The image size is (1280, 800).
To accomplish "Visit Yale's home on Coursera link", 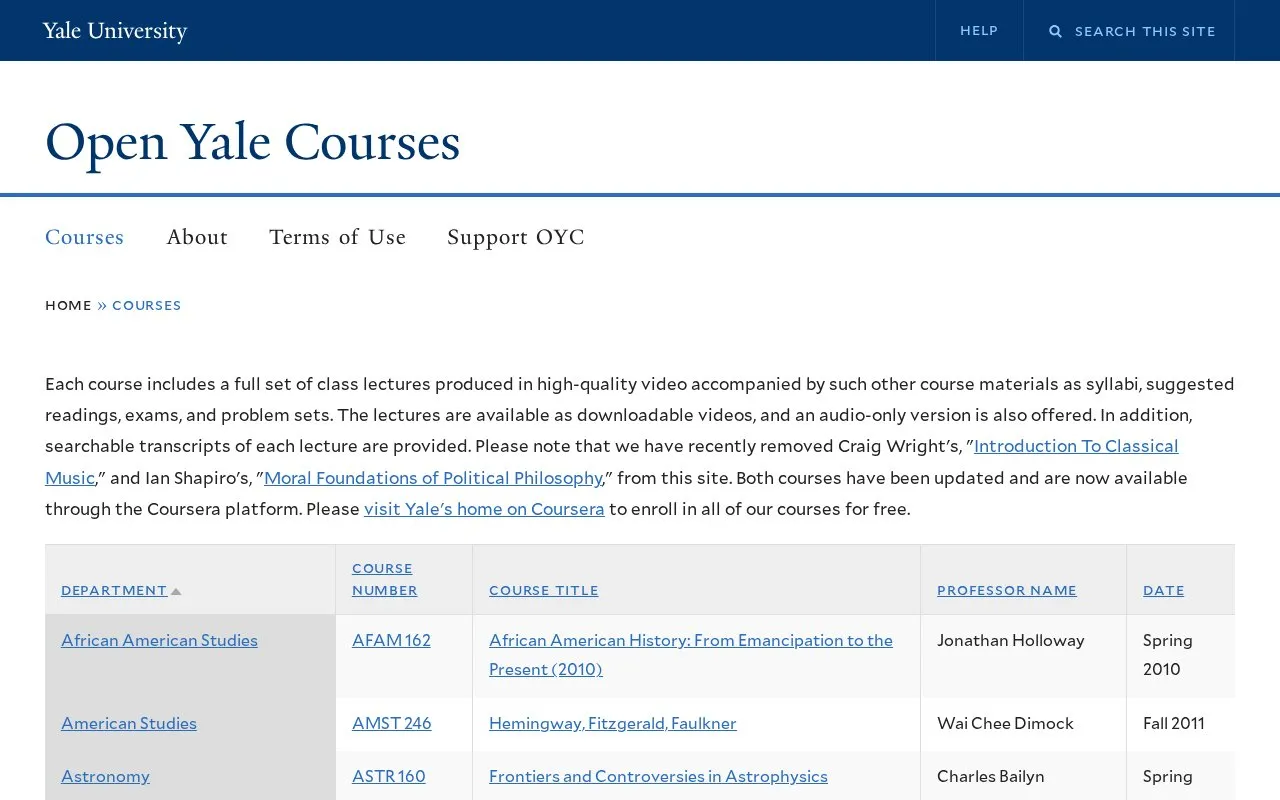I will click(484, 509).
